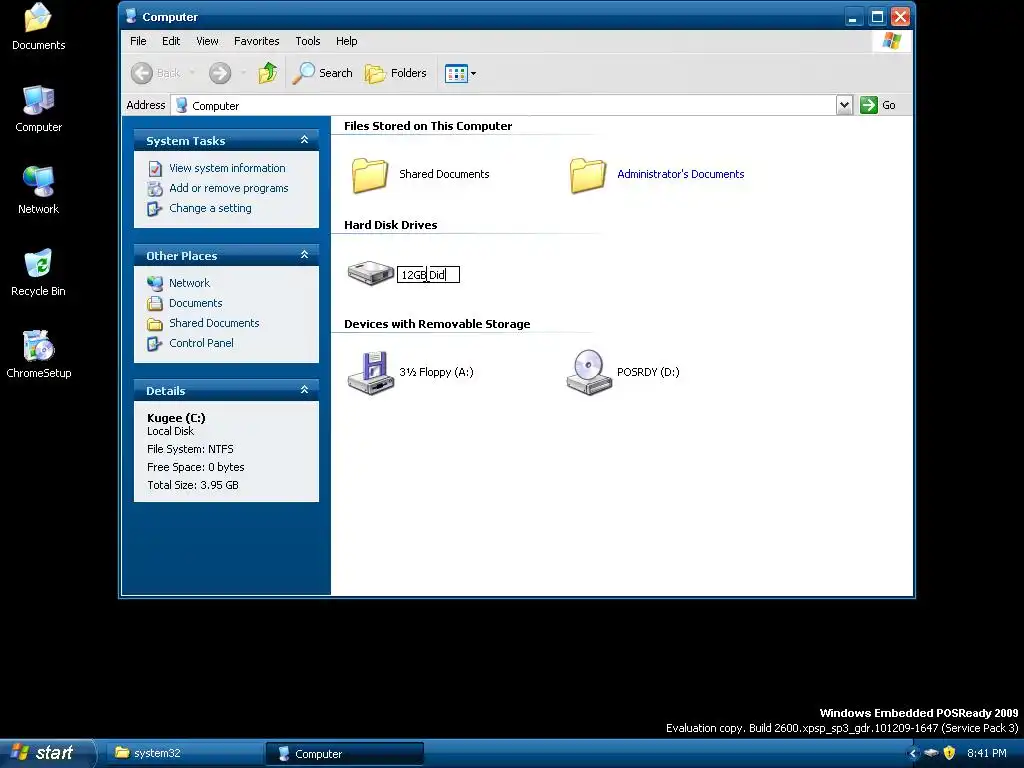Open the Back history dropdown arrow

pyautogui.click(x=192, y=73)
